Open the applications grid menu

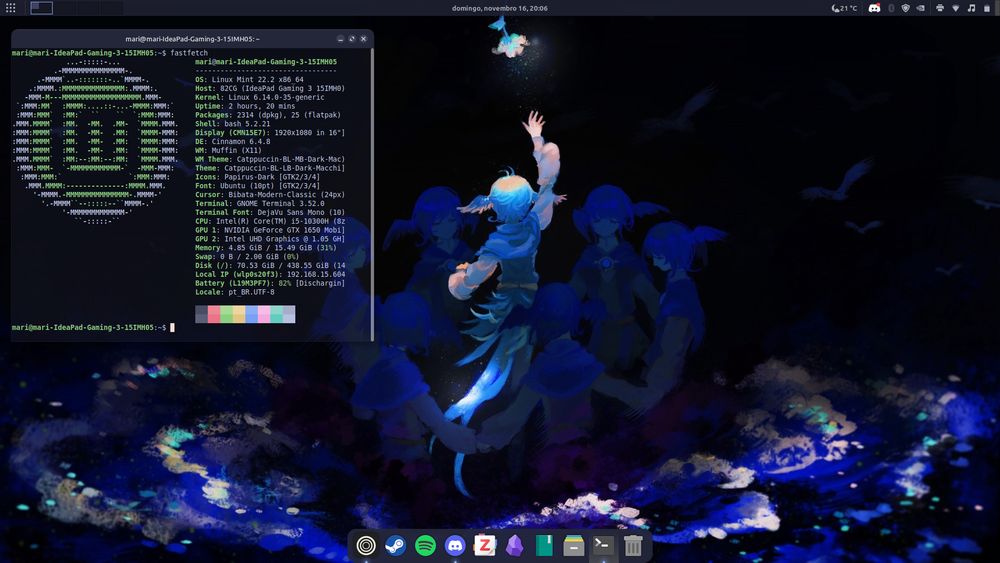pos(10,8)
